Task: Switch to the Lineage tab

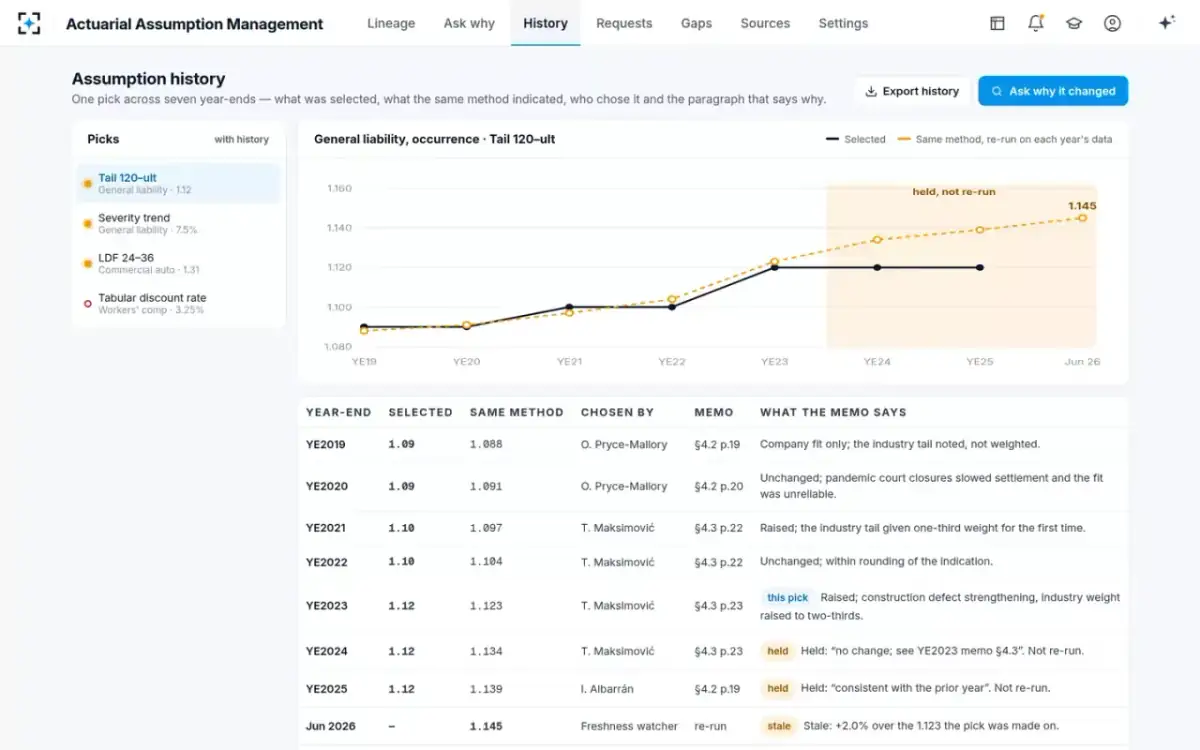Action: (391, 23)
